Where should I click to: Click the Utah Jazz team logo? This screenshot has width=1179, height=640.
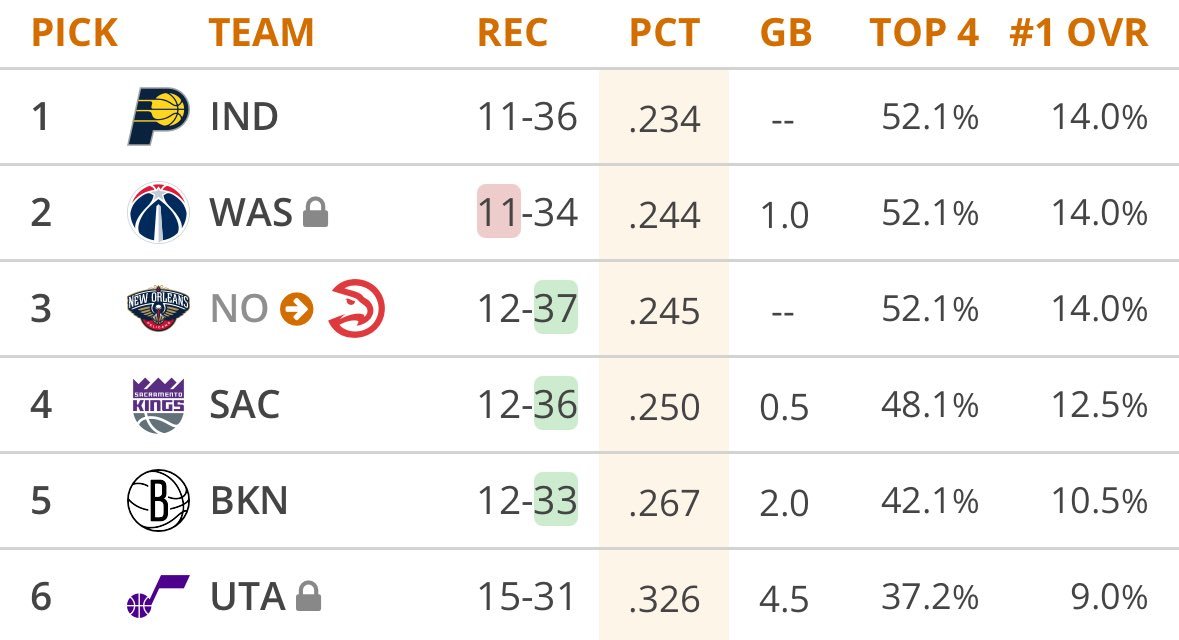(x=158, y=597)
